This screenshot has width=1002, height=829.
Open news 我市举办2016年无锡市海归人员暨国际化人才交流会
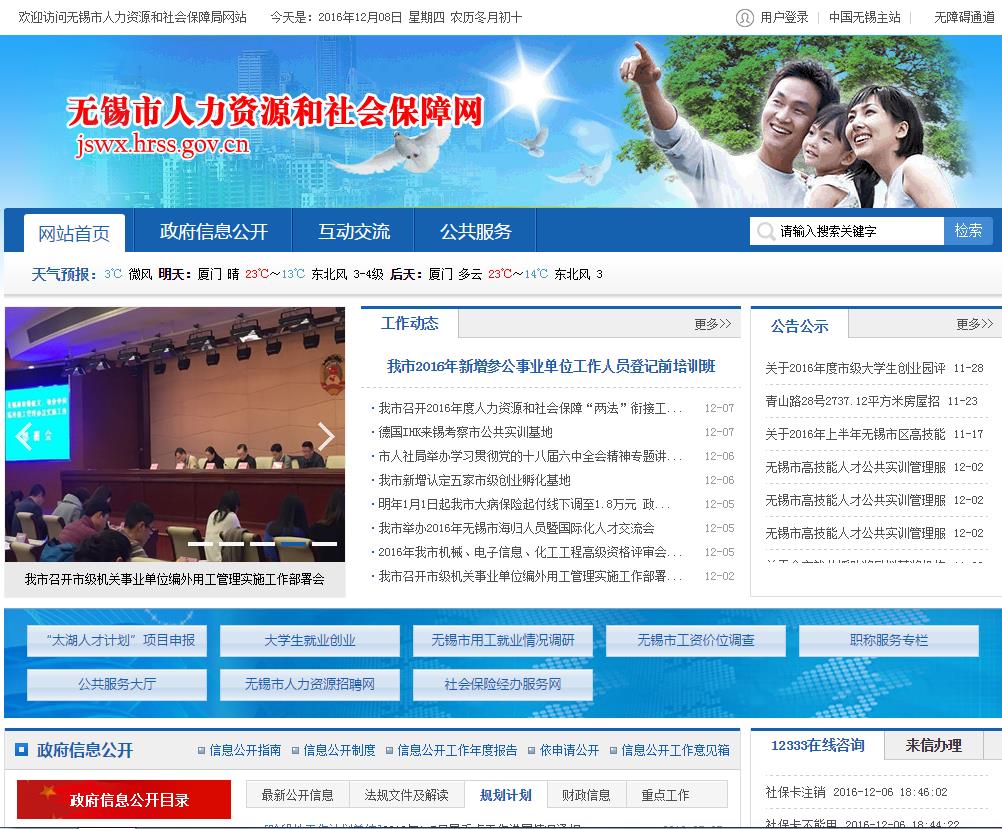[516, 528]
